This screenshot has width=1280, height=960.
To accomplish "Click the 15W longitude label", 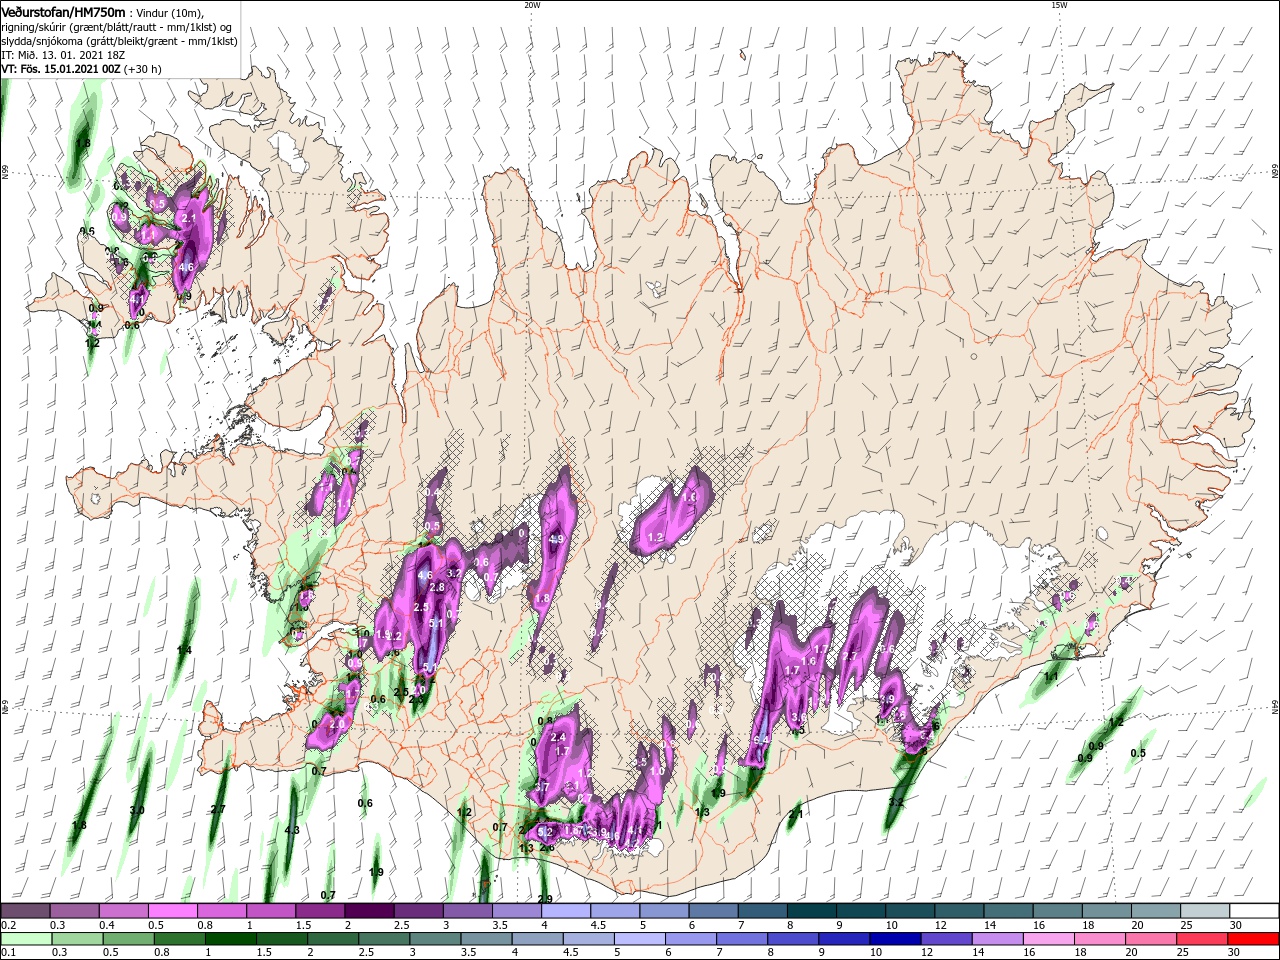I will [x=1059, y=5].
